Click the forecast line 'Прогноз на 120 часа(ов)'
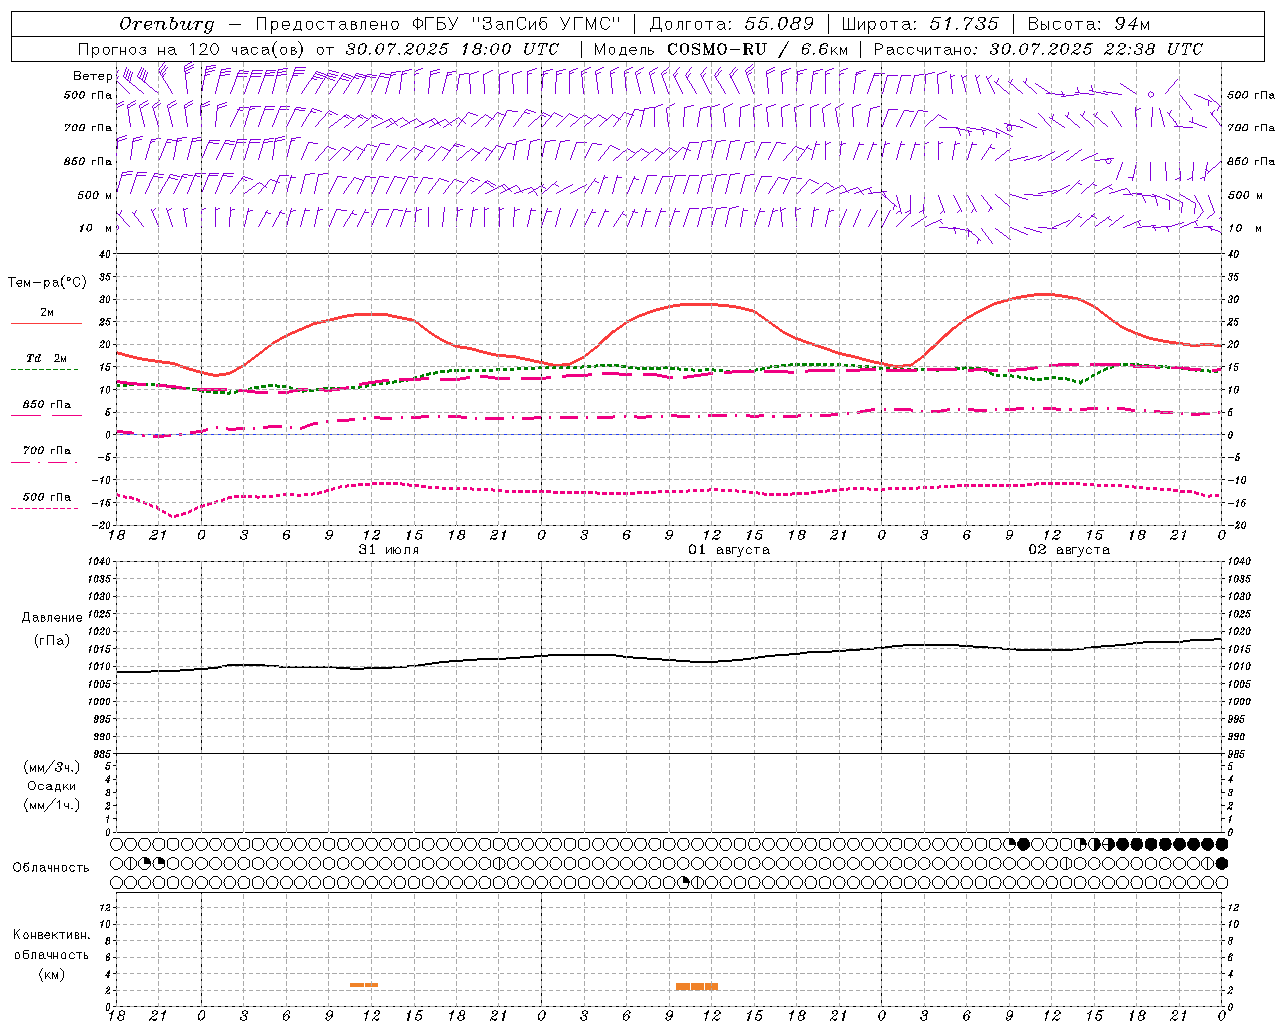 [x=192, y=49]
